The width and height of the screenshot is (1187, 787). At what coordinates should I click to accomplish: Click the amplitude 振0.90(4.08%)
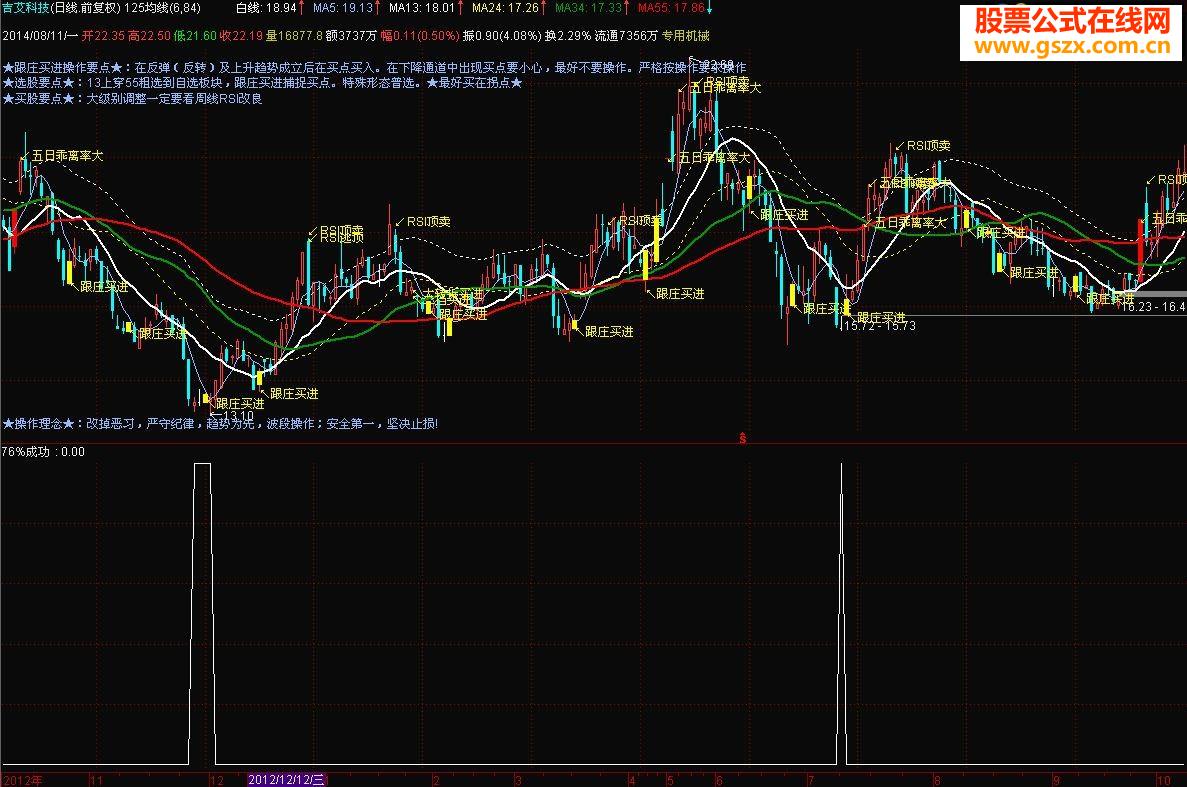tap(502, 36)
